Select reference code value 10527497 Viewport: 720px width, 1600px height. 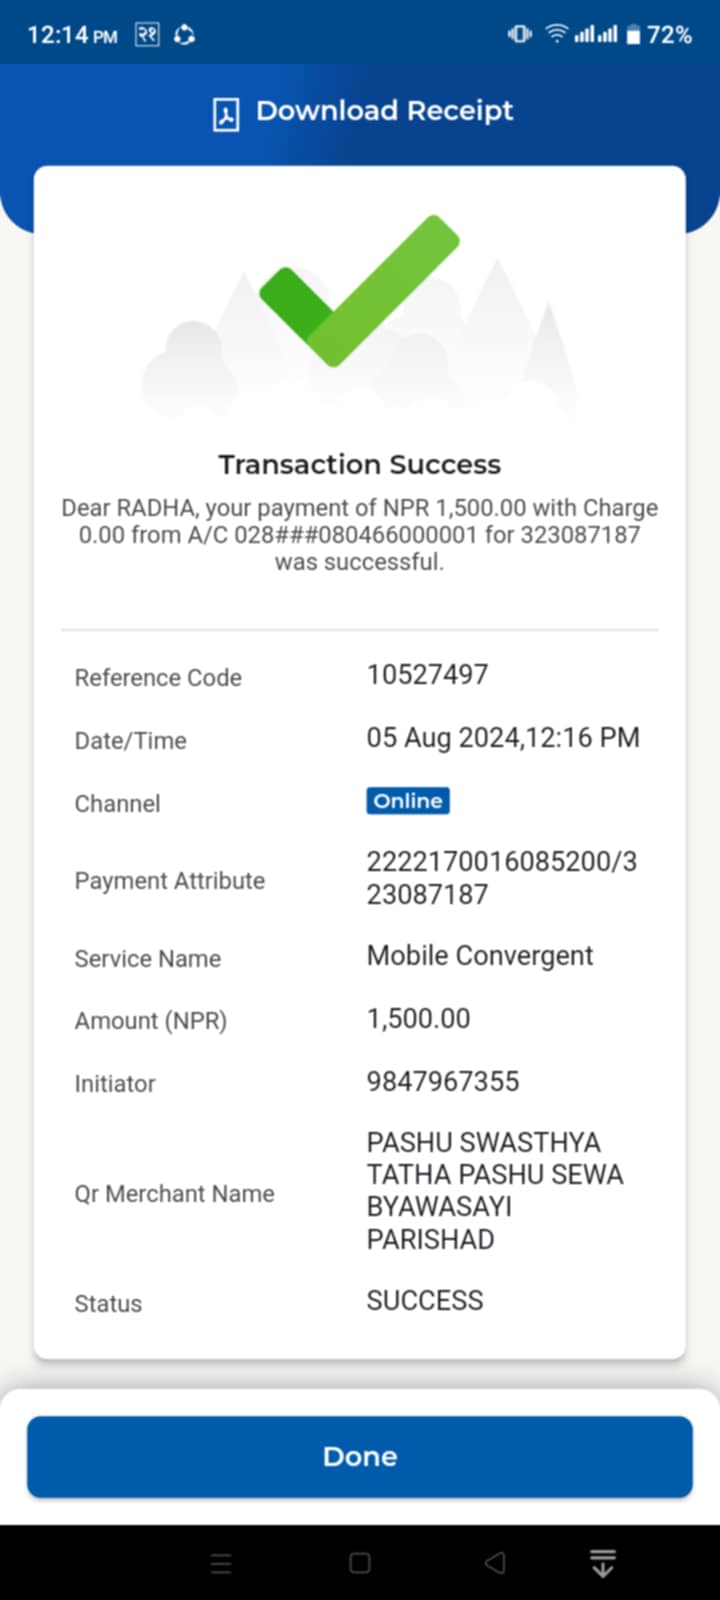click(x=427, y=674)
